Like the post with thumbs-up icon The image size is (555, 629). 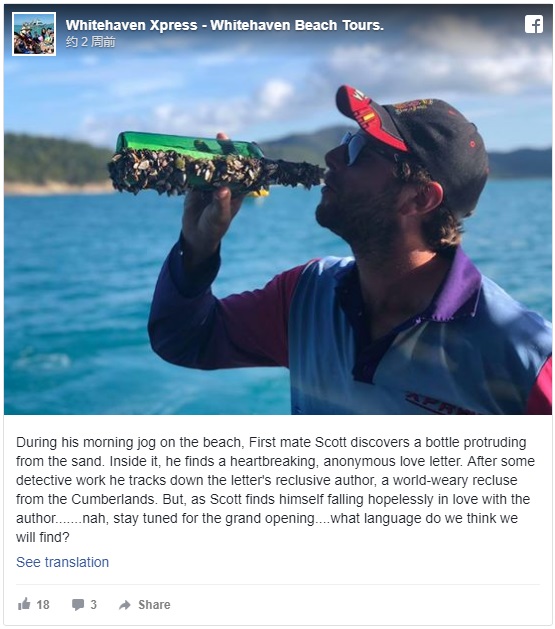pyautogui.click(x=24, y=604)
